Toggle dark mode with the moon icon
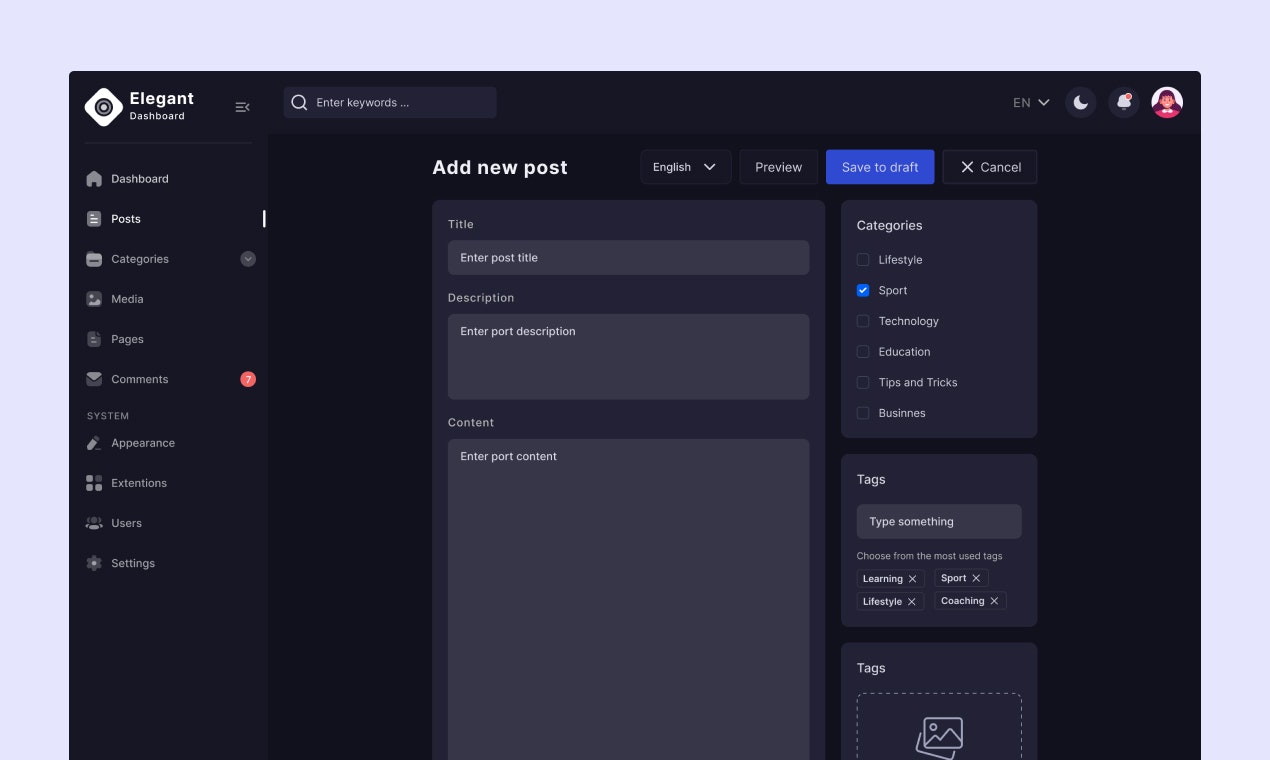The image size is (1270, 760). click(x=1081, y=102)
